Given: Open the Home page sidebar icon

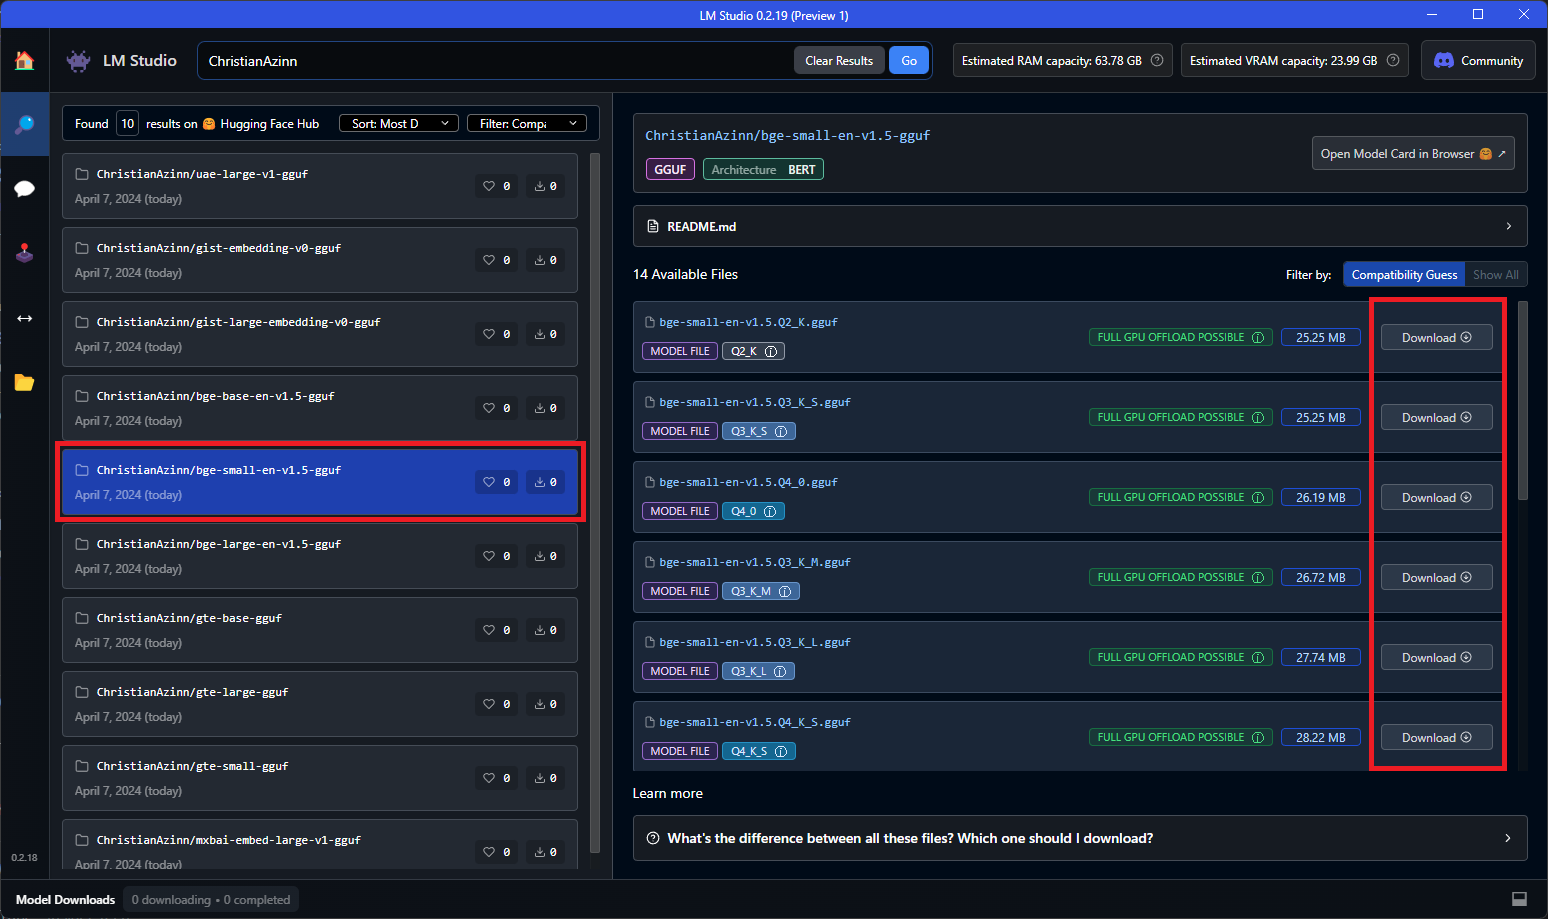Looking at the screenshot, I should (24, 61).
